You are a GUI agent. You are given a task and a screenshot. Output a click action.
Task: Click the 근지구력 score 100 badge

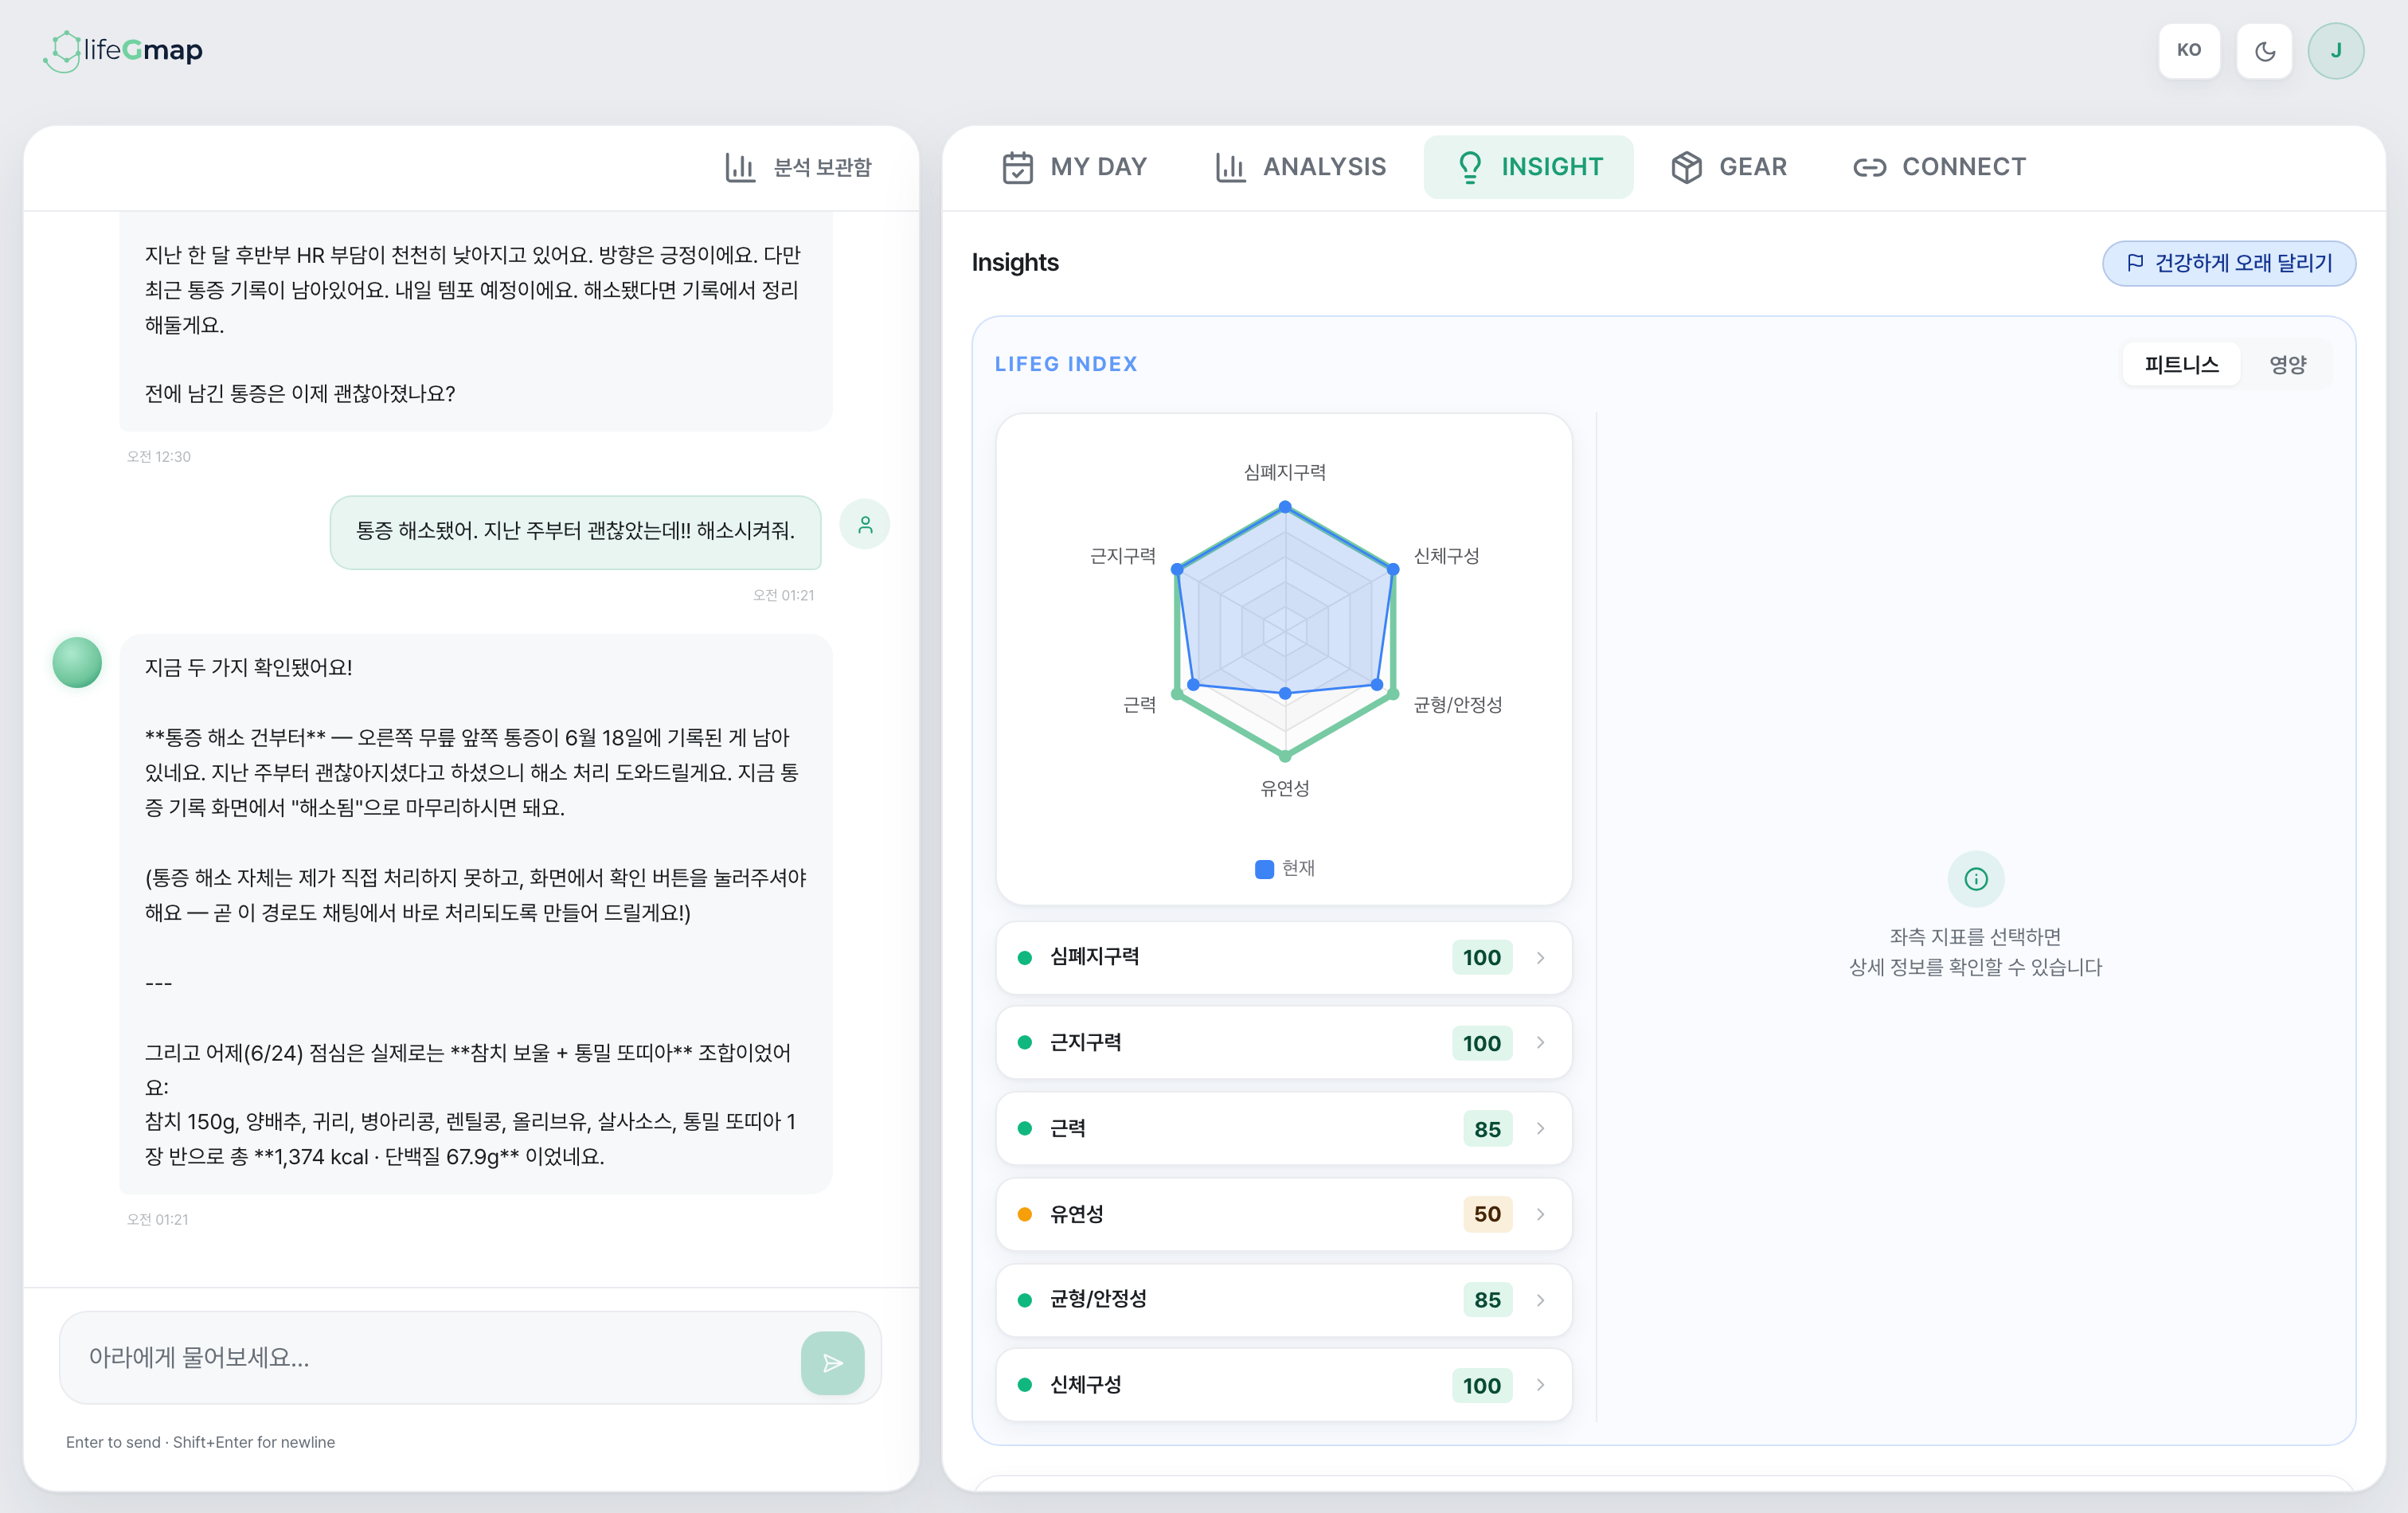pyautogui.click(x=1482, y=1043)
